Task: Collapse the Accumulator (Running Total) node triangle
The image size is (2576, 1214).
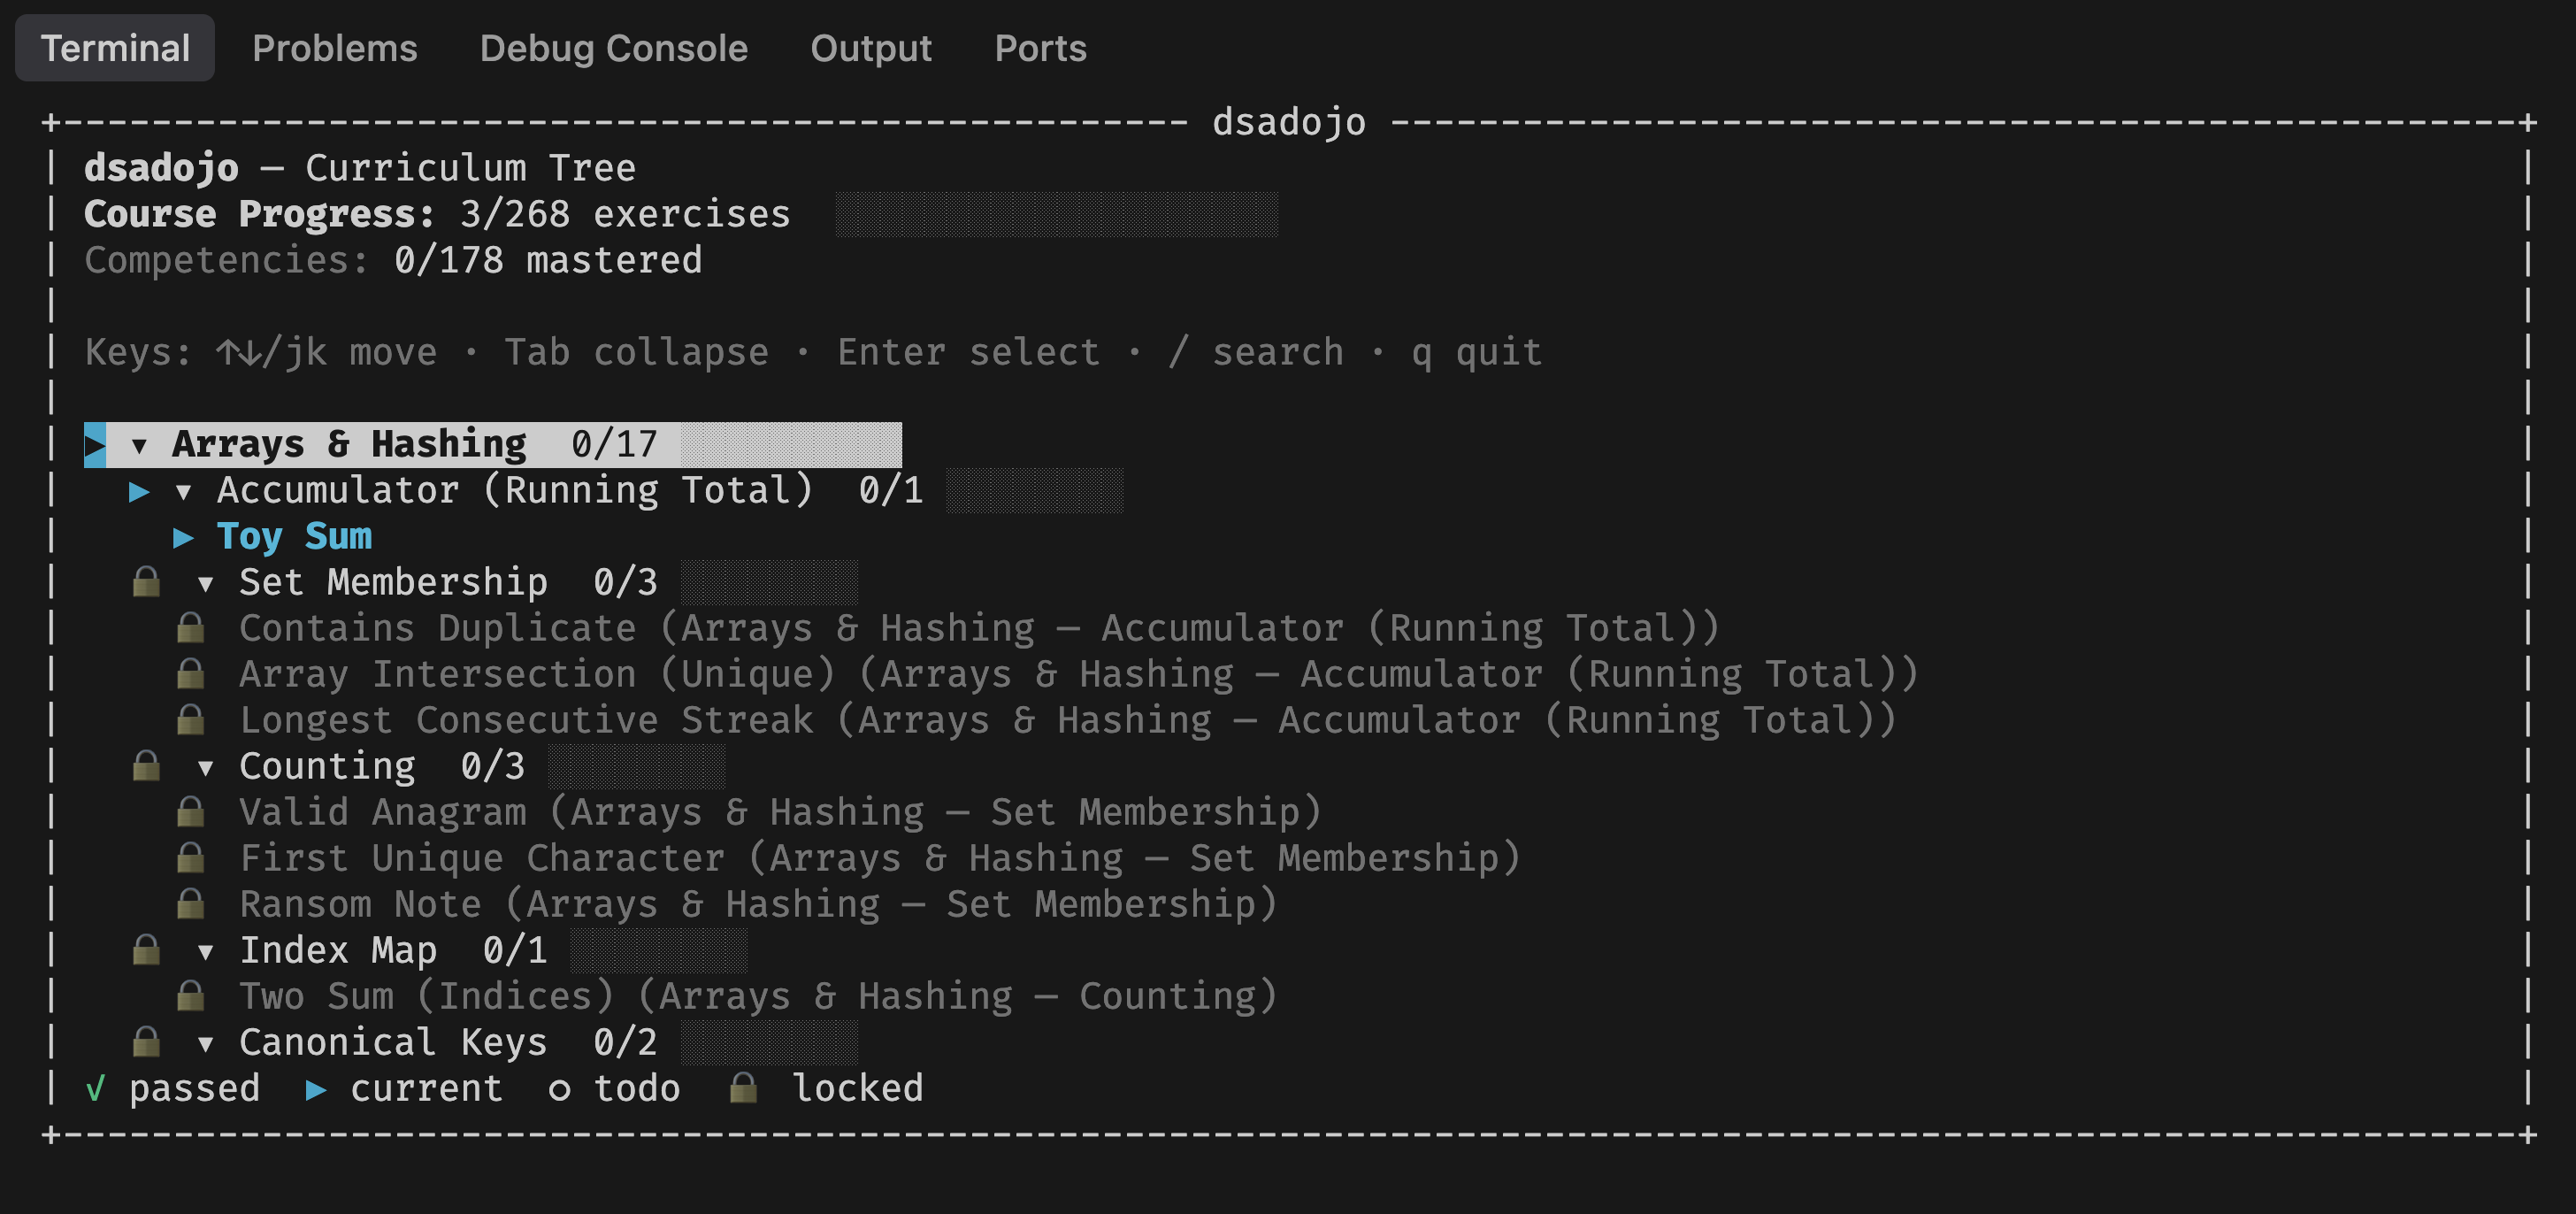Action: tap(183, 491)
